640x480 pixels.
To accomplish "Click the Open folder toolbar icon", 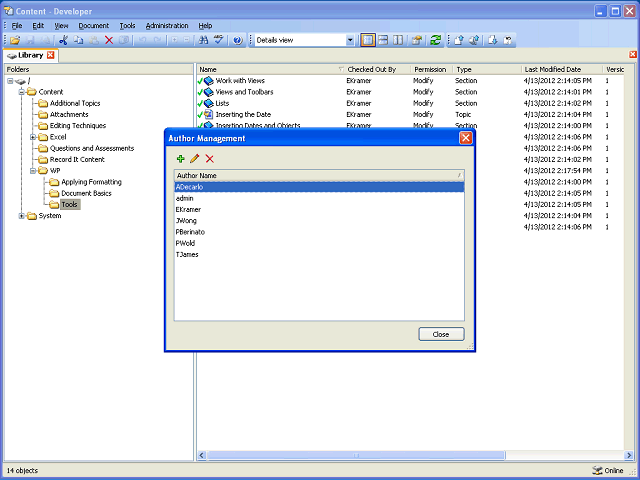I will tap(15, 40).
